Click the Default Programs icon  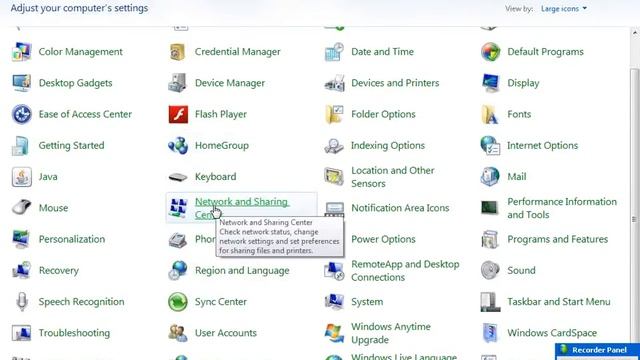[490, 52]
